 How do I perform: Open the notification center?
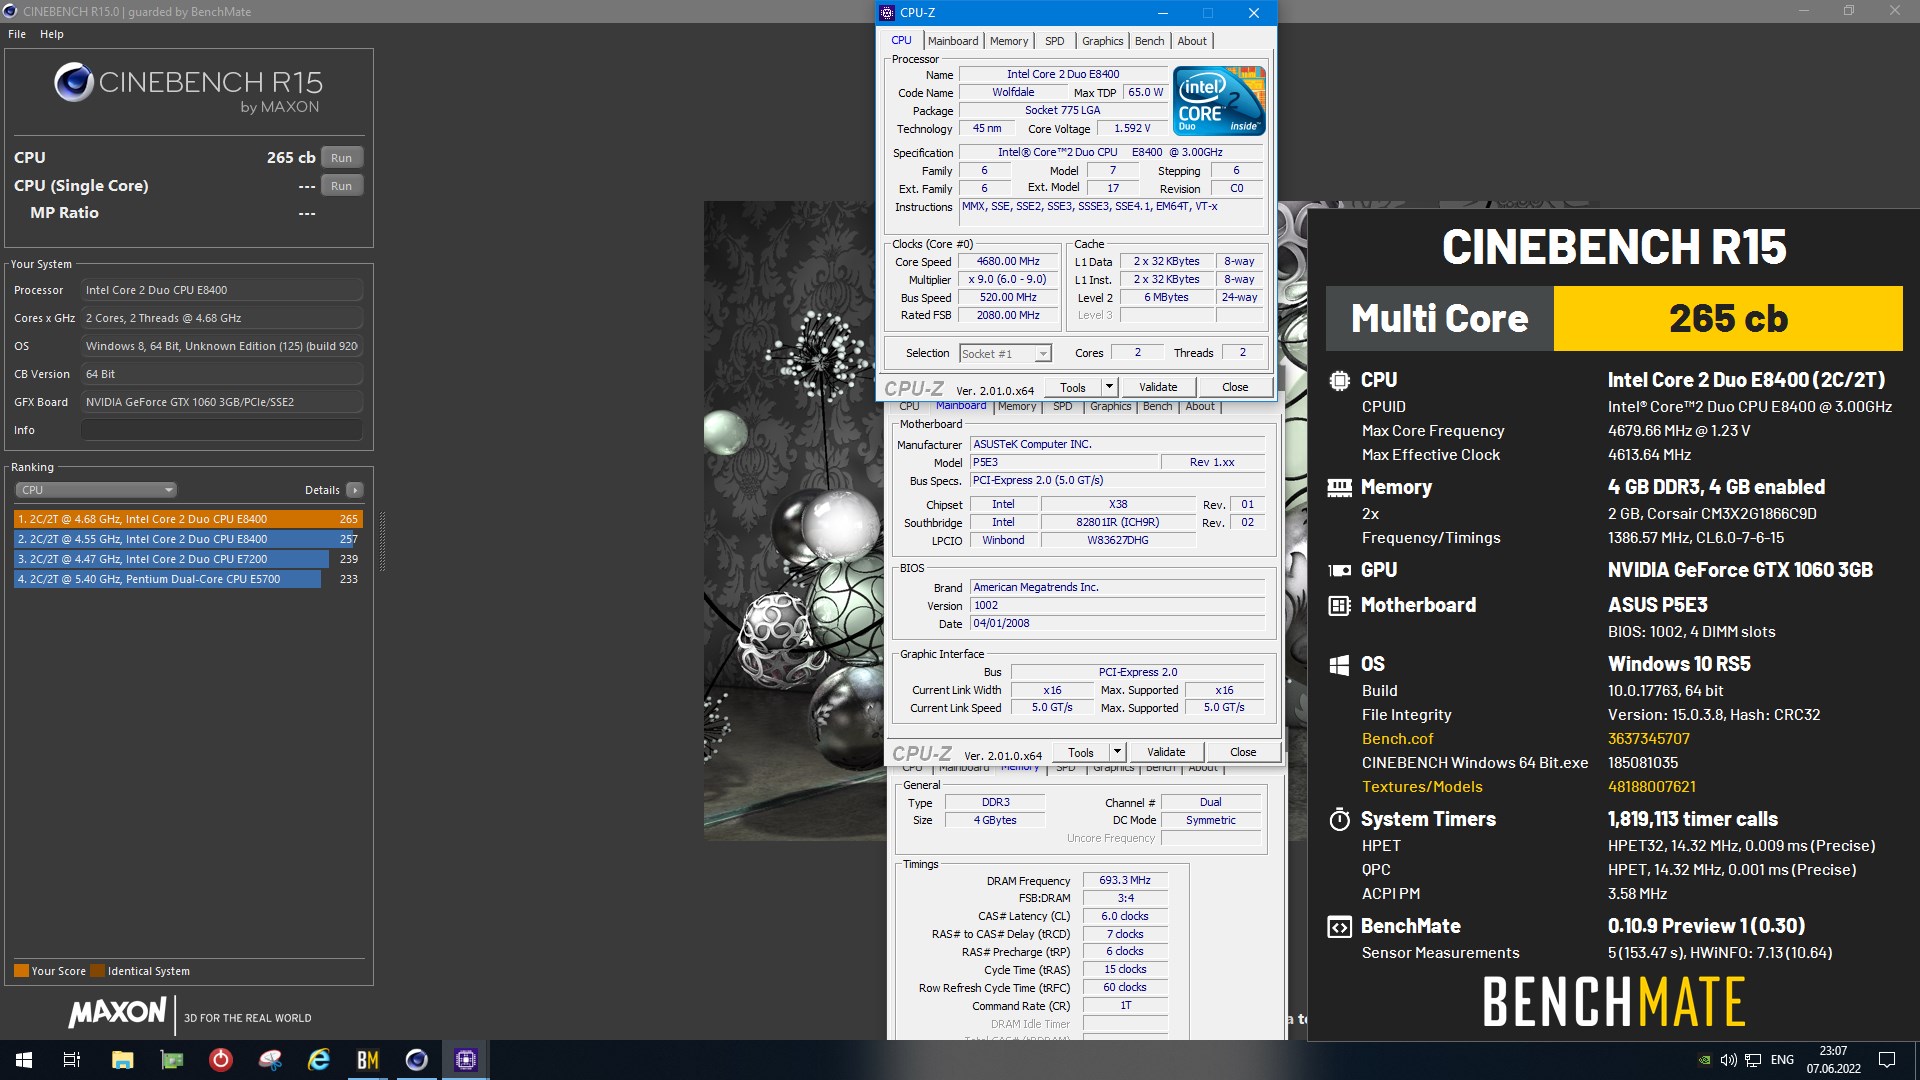click(x=1887, y=1060)
